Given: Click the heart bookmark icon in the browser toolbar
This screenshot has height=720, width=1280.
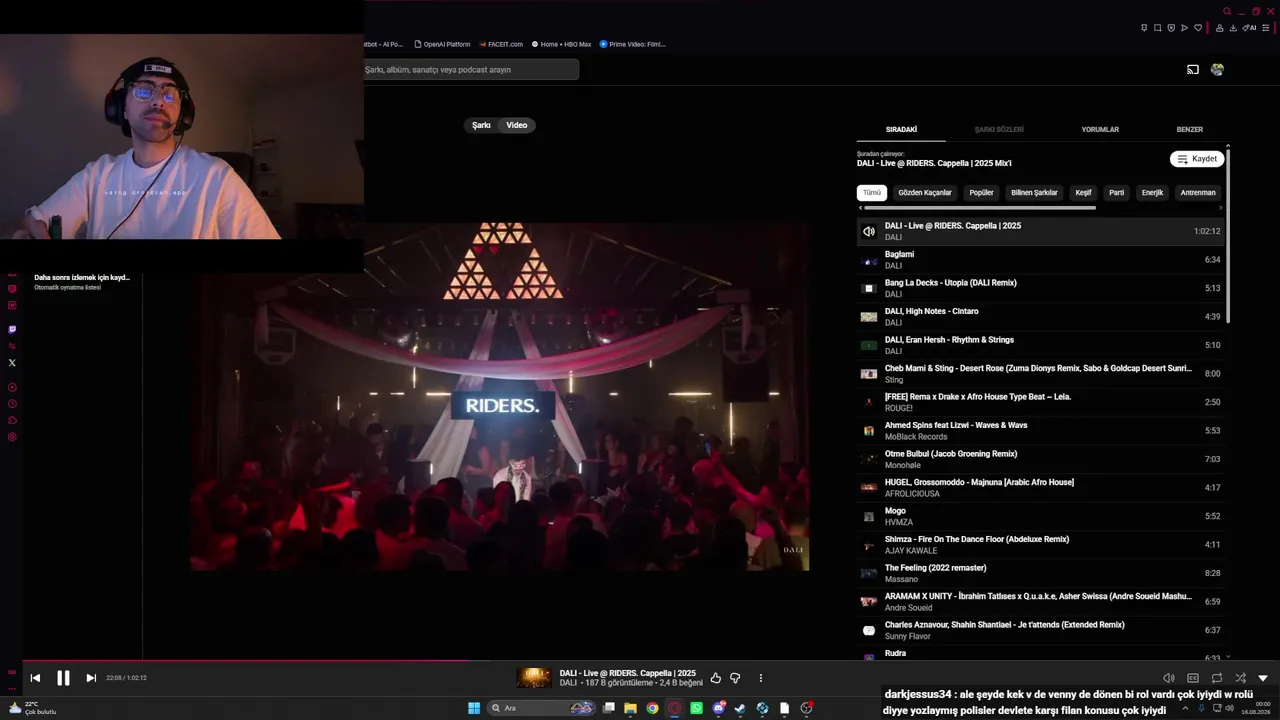Looking at the screenshot, I should [1198, 28].
